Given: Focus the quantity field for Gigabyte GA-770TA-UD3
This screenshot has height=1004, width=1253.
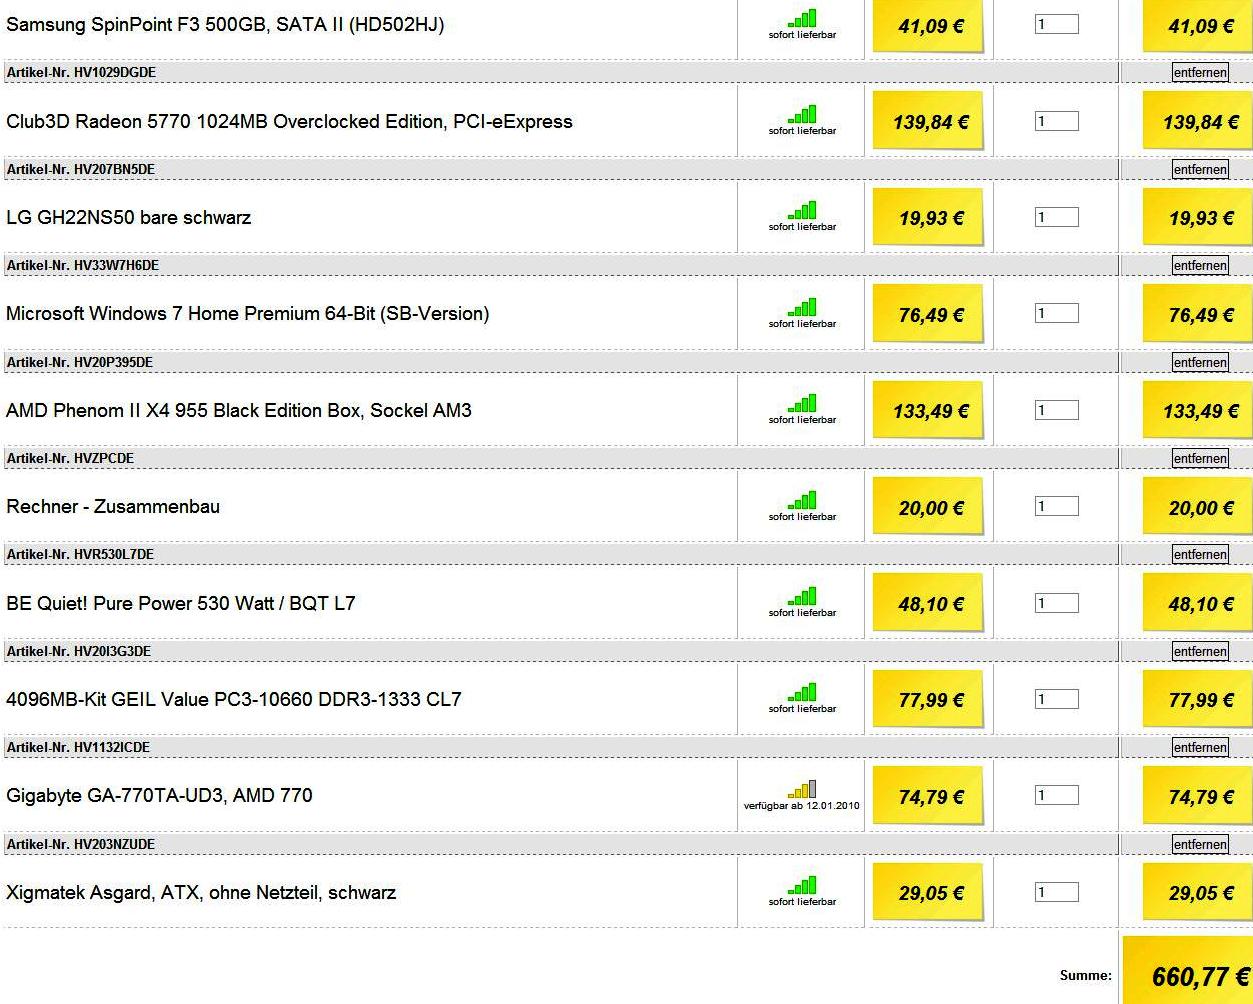Looking at the screenshot, I should click(1056, 795).
